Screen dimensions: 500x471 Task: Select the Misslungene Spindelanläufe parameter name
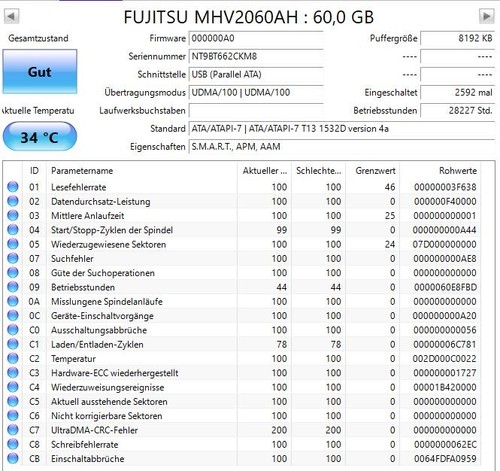[x=107, y=301]
